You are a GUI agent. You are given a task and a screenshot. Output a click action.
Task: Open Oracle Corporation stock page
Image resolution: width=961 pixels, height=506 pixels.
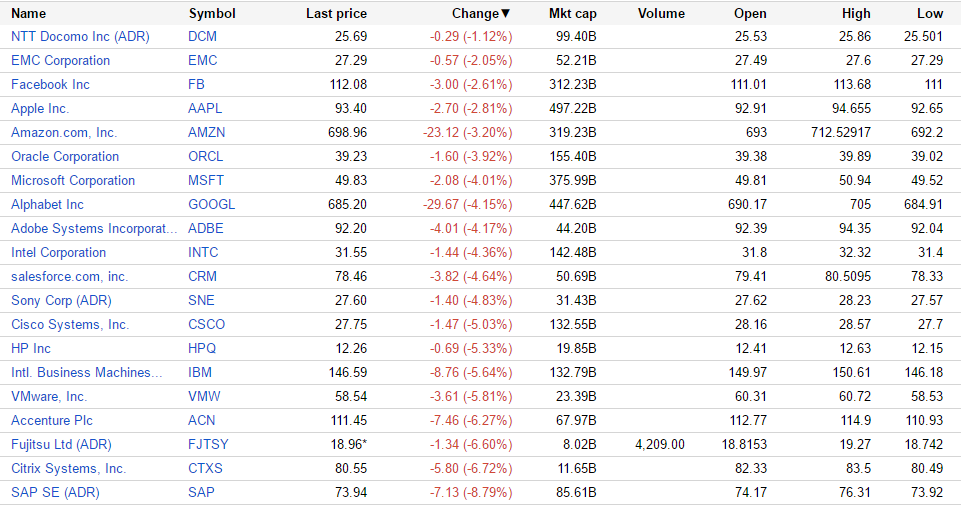(x=65, y=157)
